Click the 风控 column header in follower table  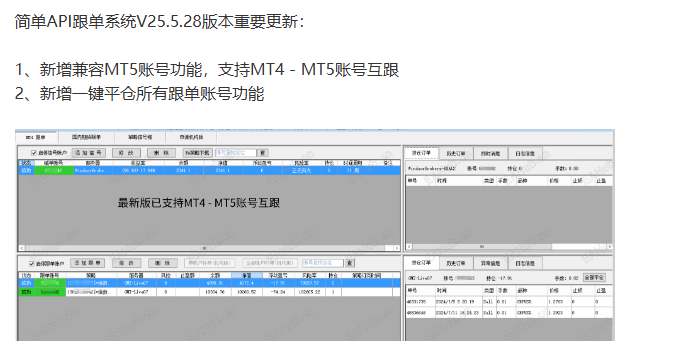click(x=166, y=275)
